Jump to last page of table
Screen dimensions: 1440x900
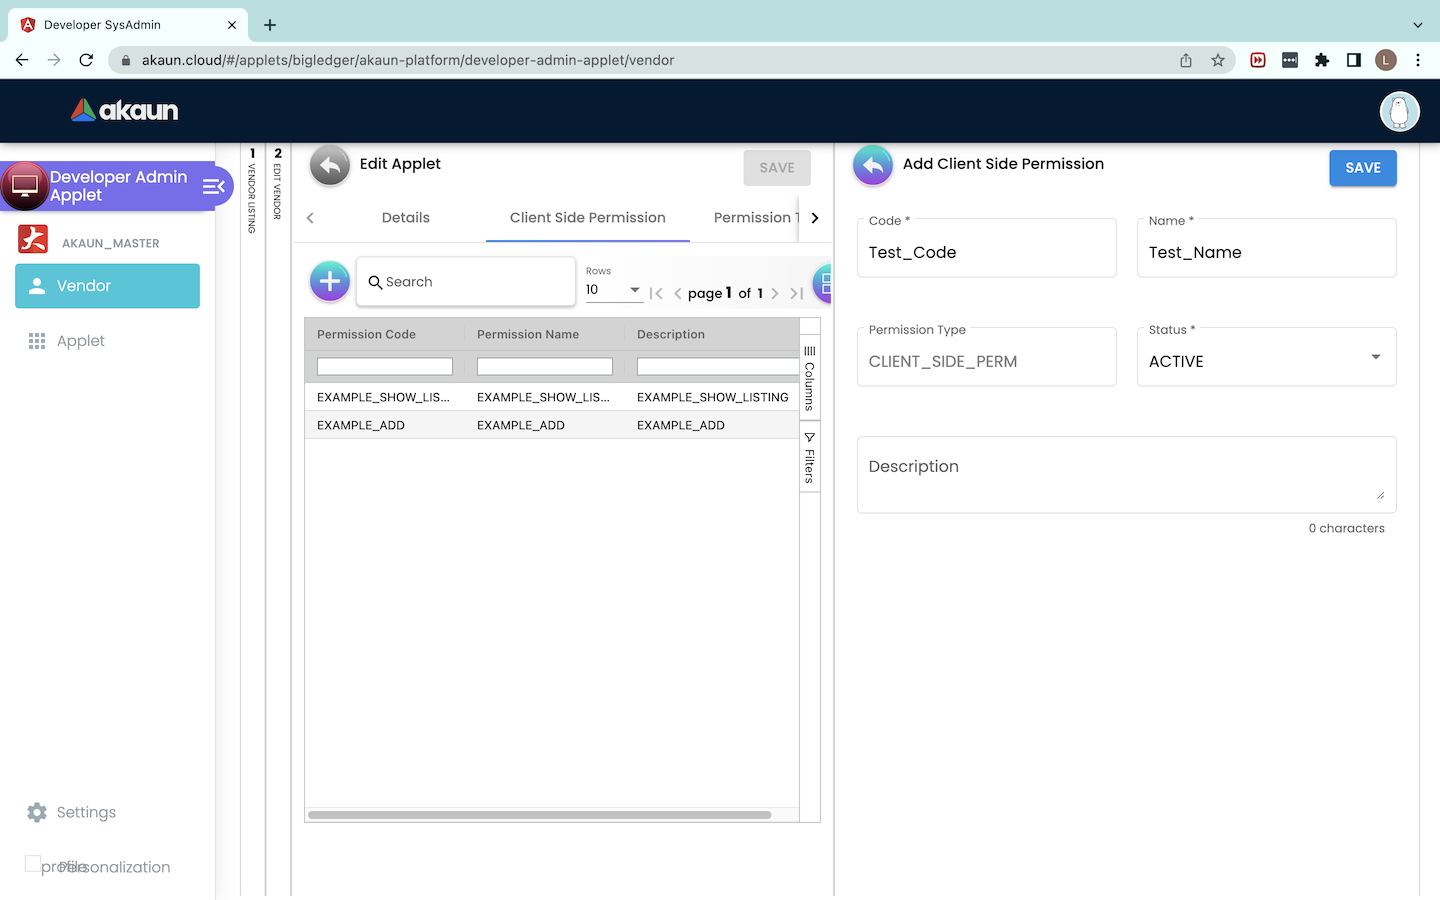[x=796, y=293]
